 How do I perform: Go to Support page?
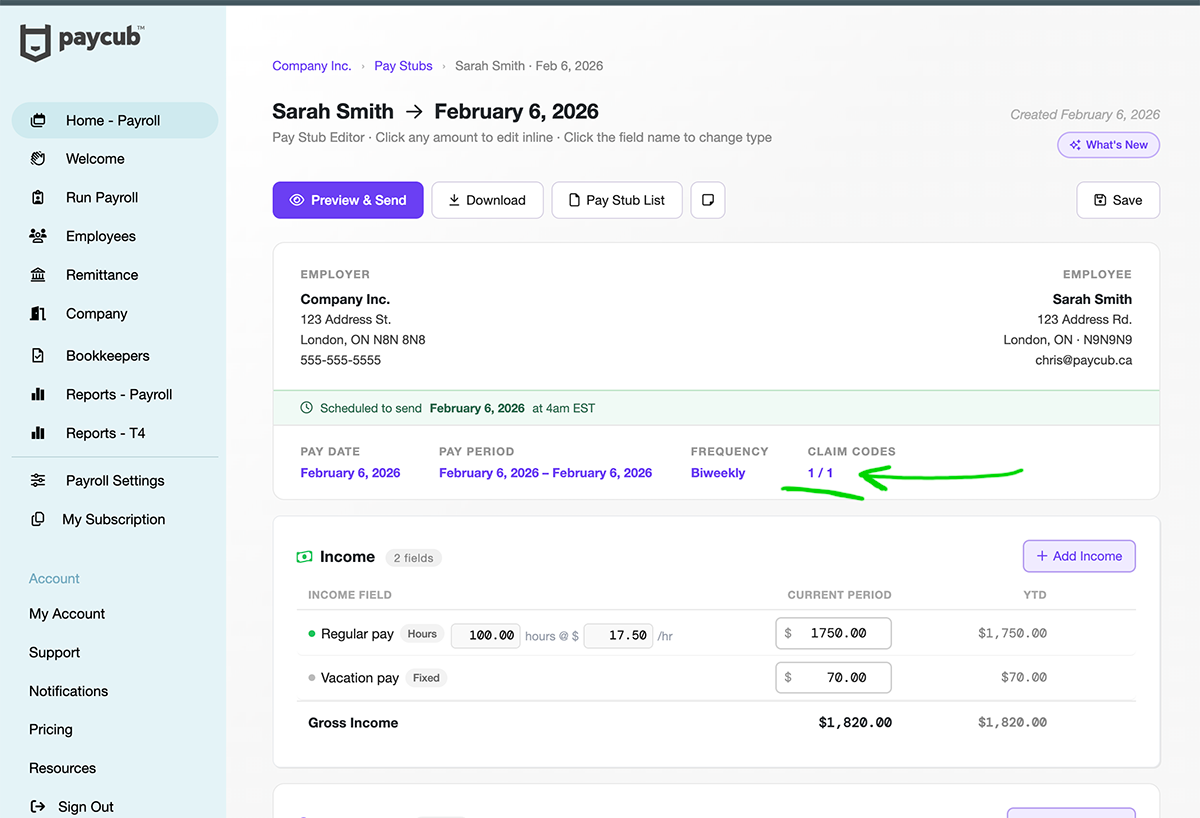point(54,653)
